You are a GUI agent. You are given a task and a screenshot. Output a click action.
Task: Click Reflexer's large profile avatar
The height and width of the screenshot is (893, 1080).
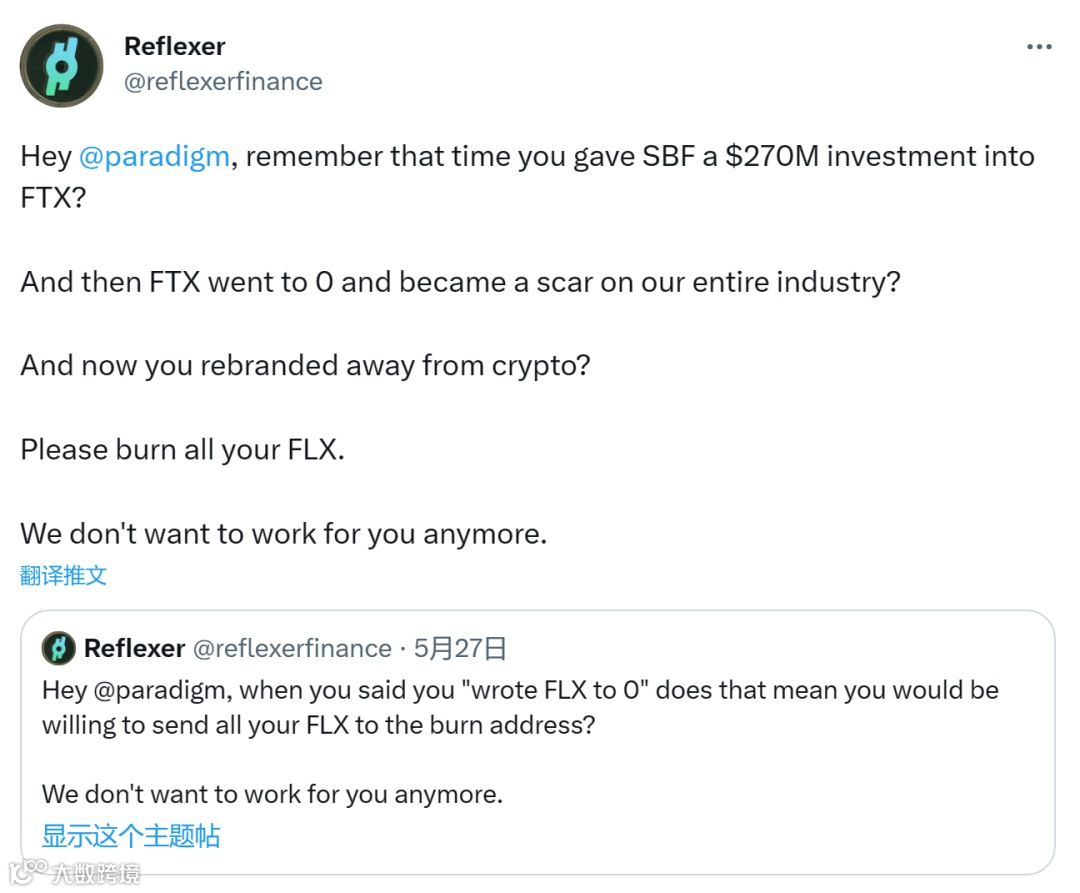pos(61,66)
